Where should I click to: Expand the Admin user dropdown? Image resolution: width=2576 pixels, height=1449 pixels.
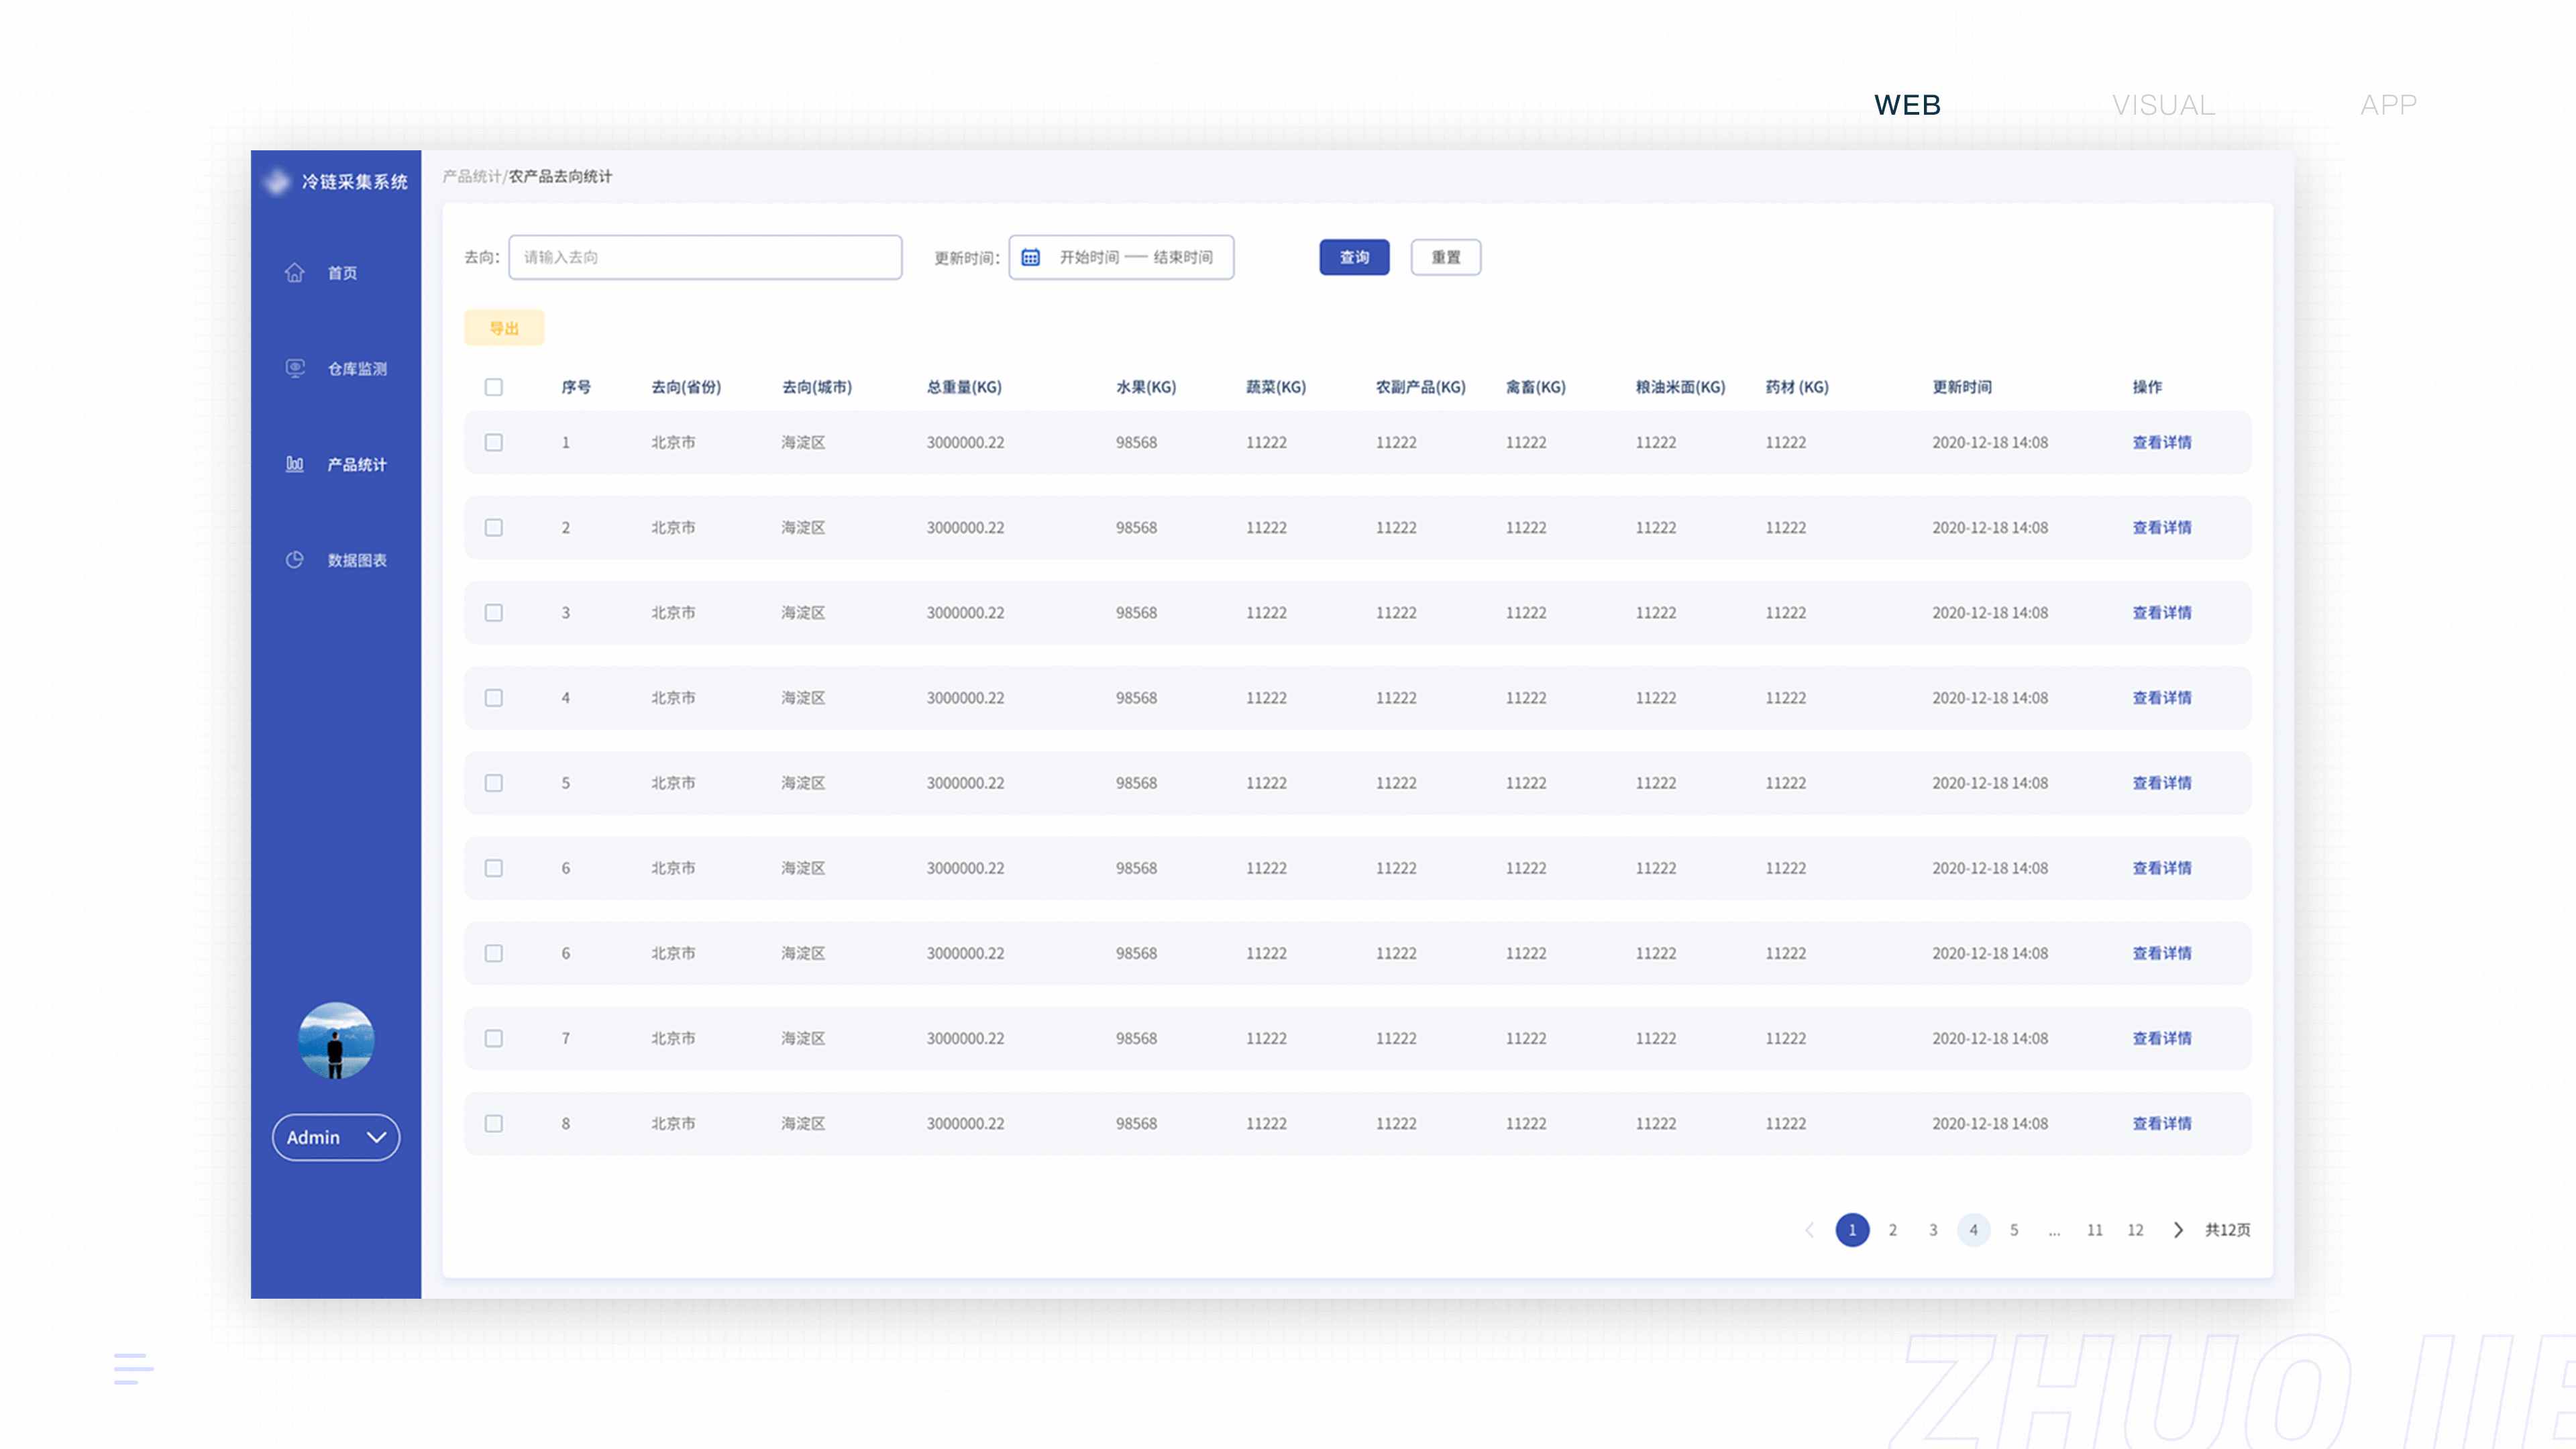tap(336, 1137)
